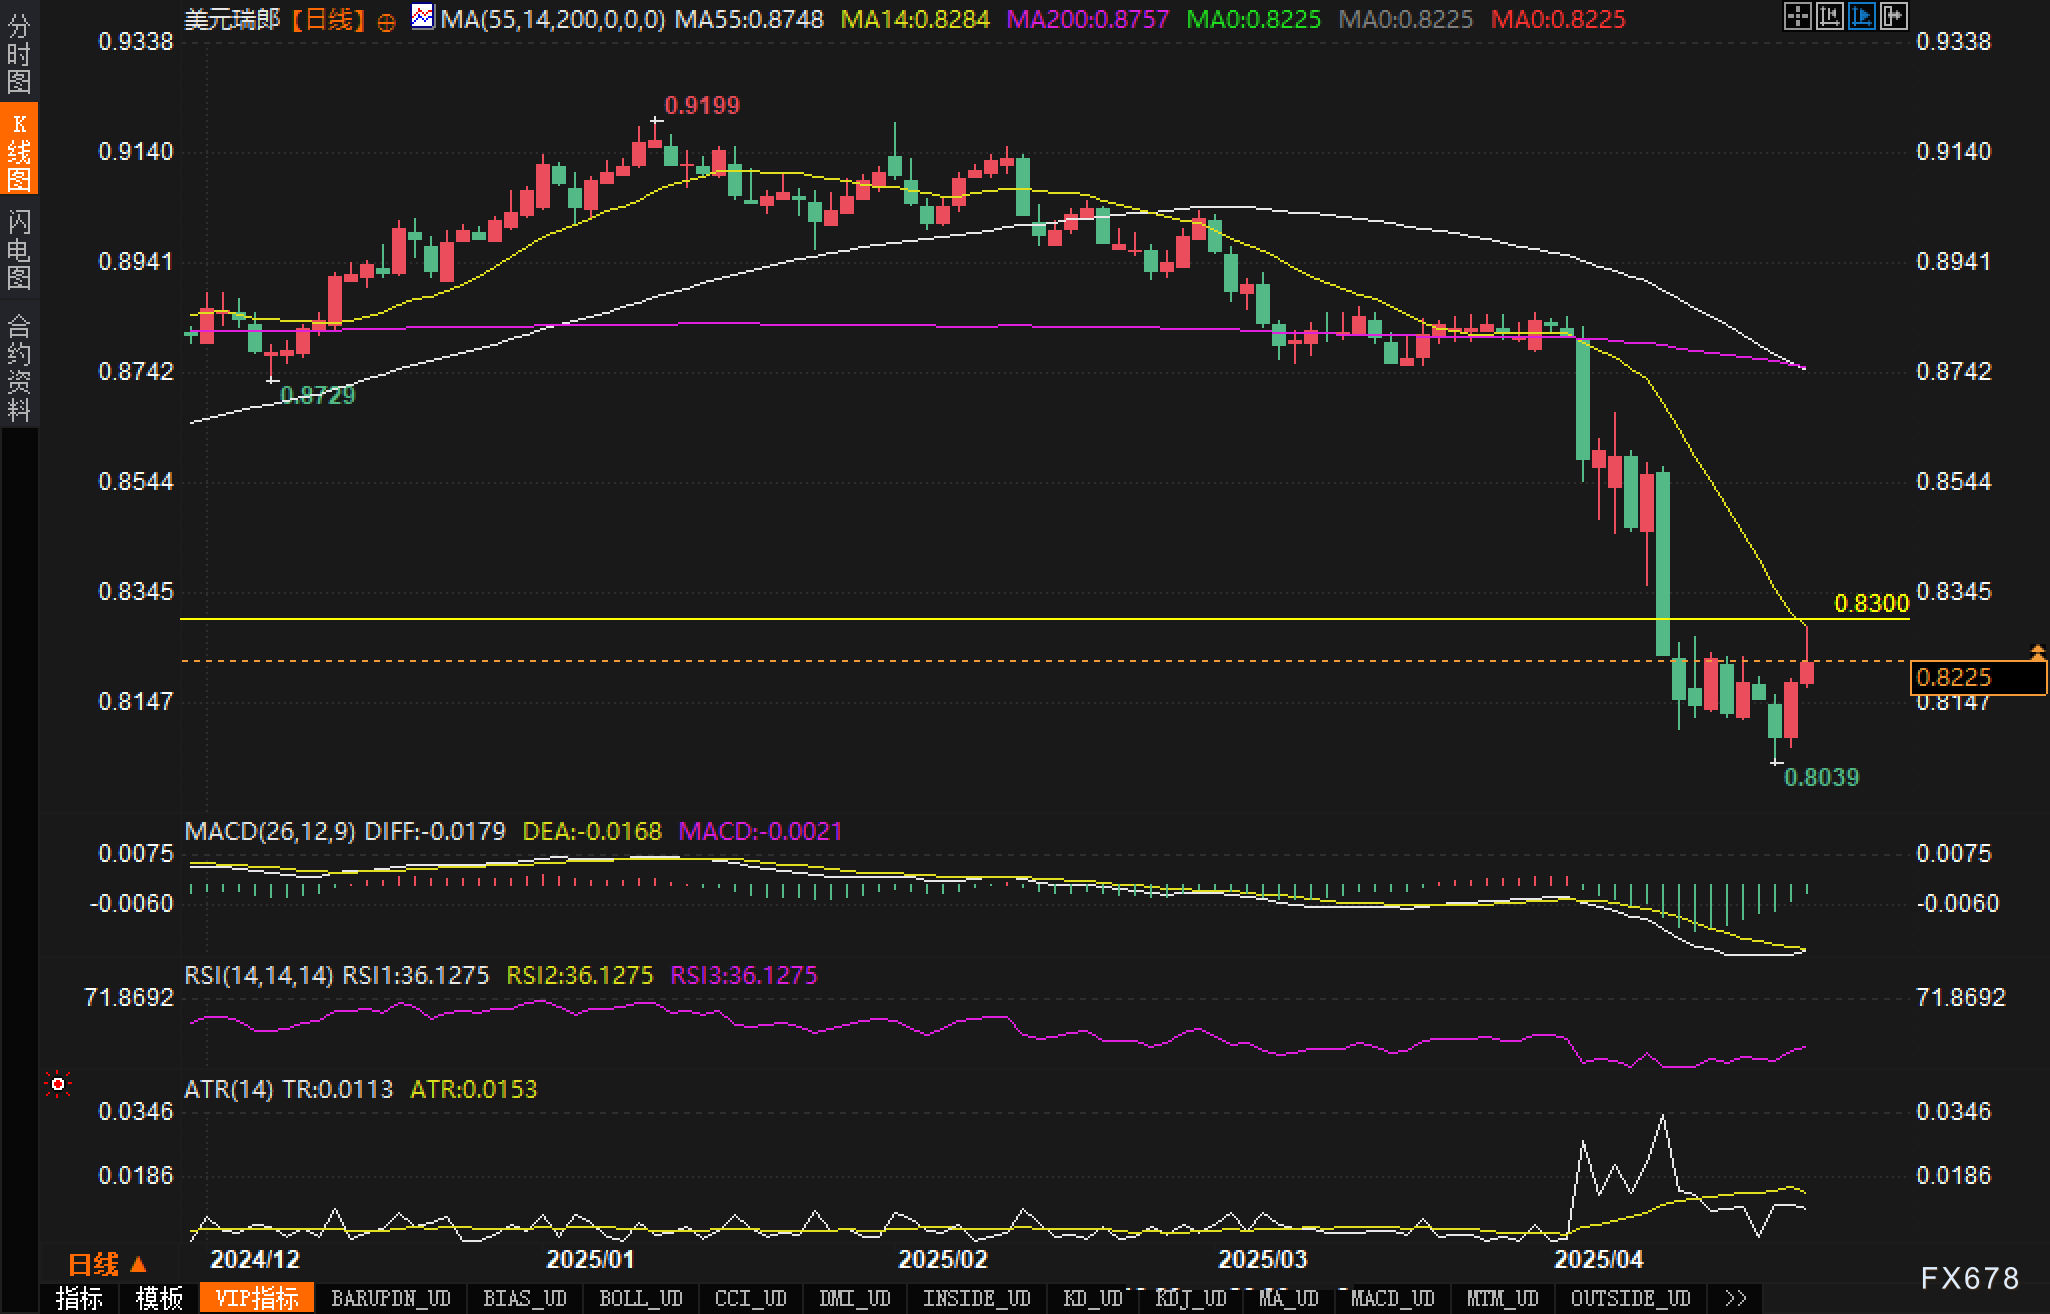The height and width of the screenshot is (1314, 2050).
Task: Click the crosshair cursor icon in top toolbar
Action: pyautogui.click(x=1797, y=16)
